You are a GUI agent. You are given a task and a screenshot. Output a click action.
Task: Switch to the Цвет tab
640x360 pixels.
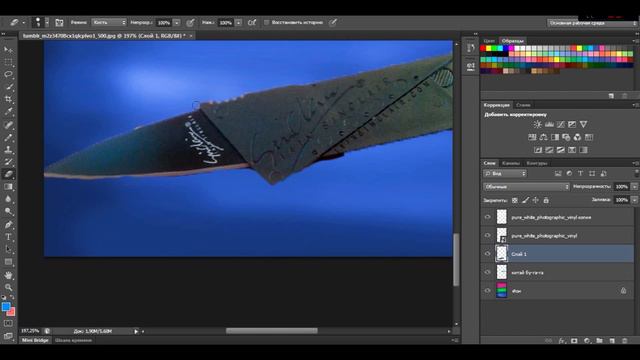pyautogui.click(x=489, y=41)
